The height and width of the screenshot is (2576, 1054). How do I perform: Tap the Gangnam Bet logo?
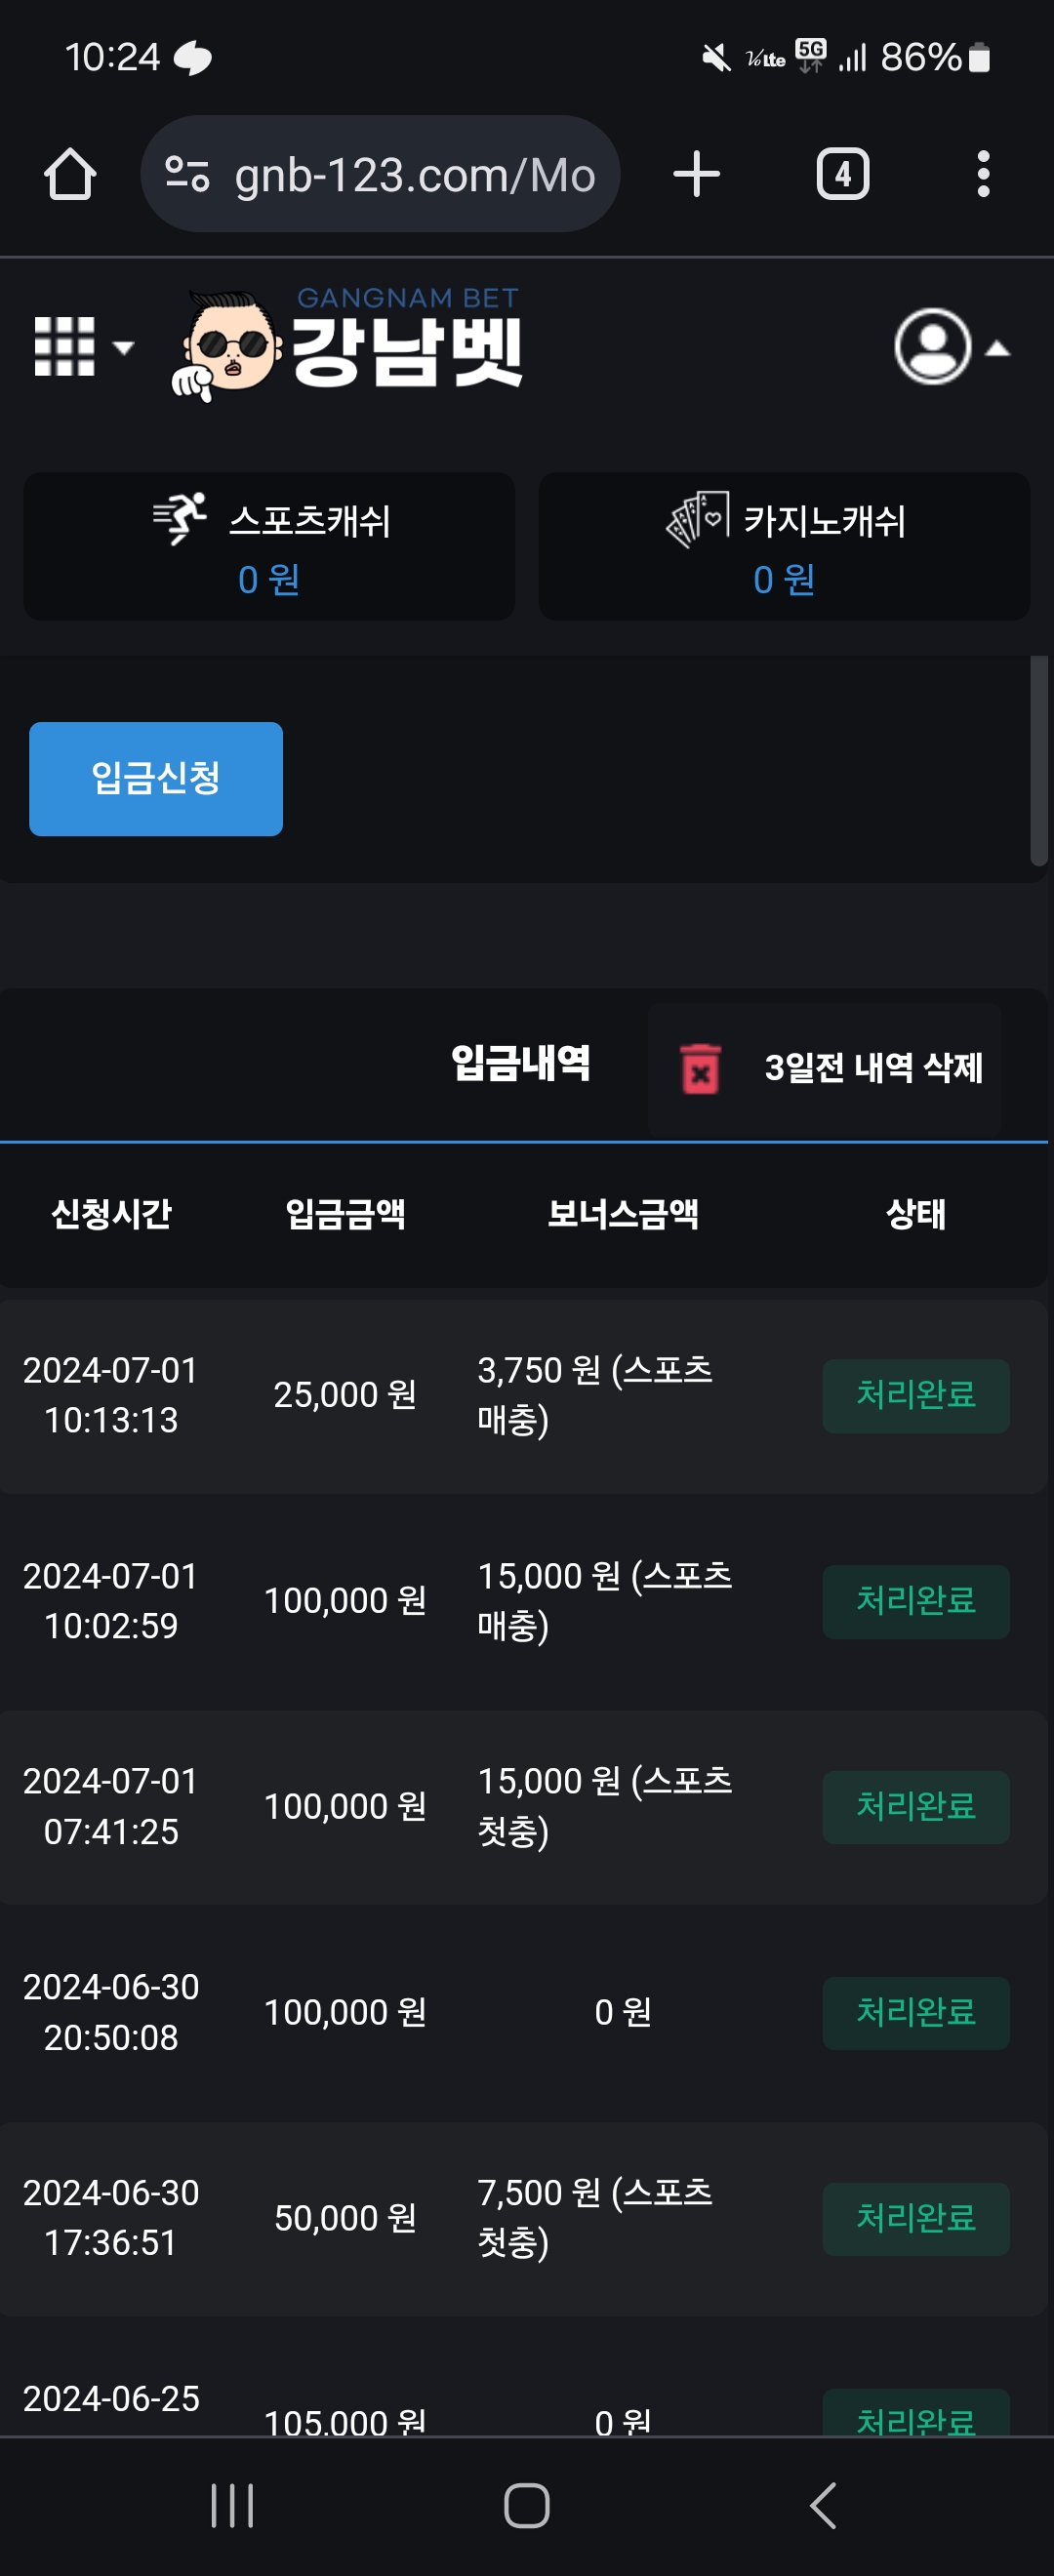[x=348, y=343]
